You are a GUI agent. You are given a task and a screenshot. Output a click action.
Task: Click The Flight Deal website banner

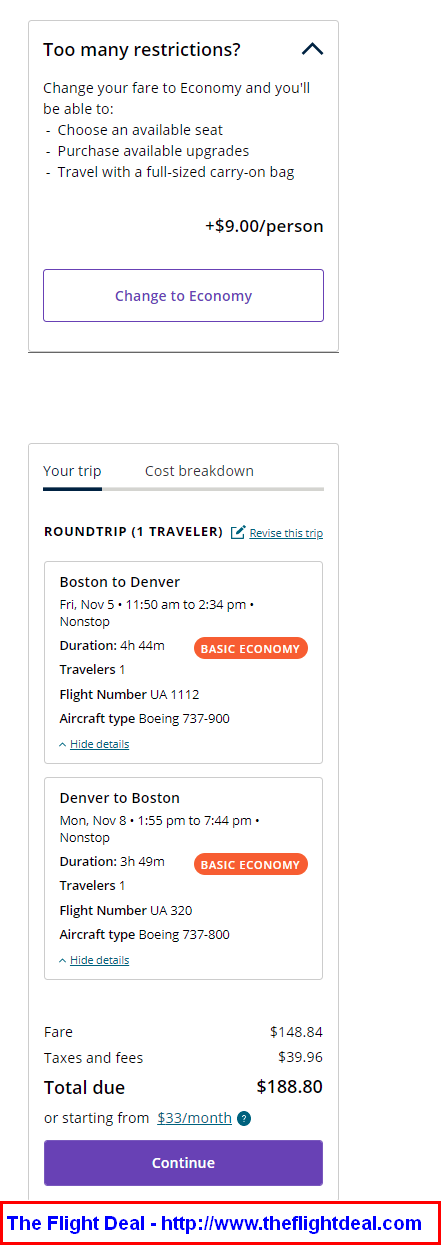(x=220, y=1223)
